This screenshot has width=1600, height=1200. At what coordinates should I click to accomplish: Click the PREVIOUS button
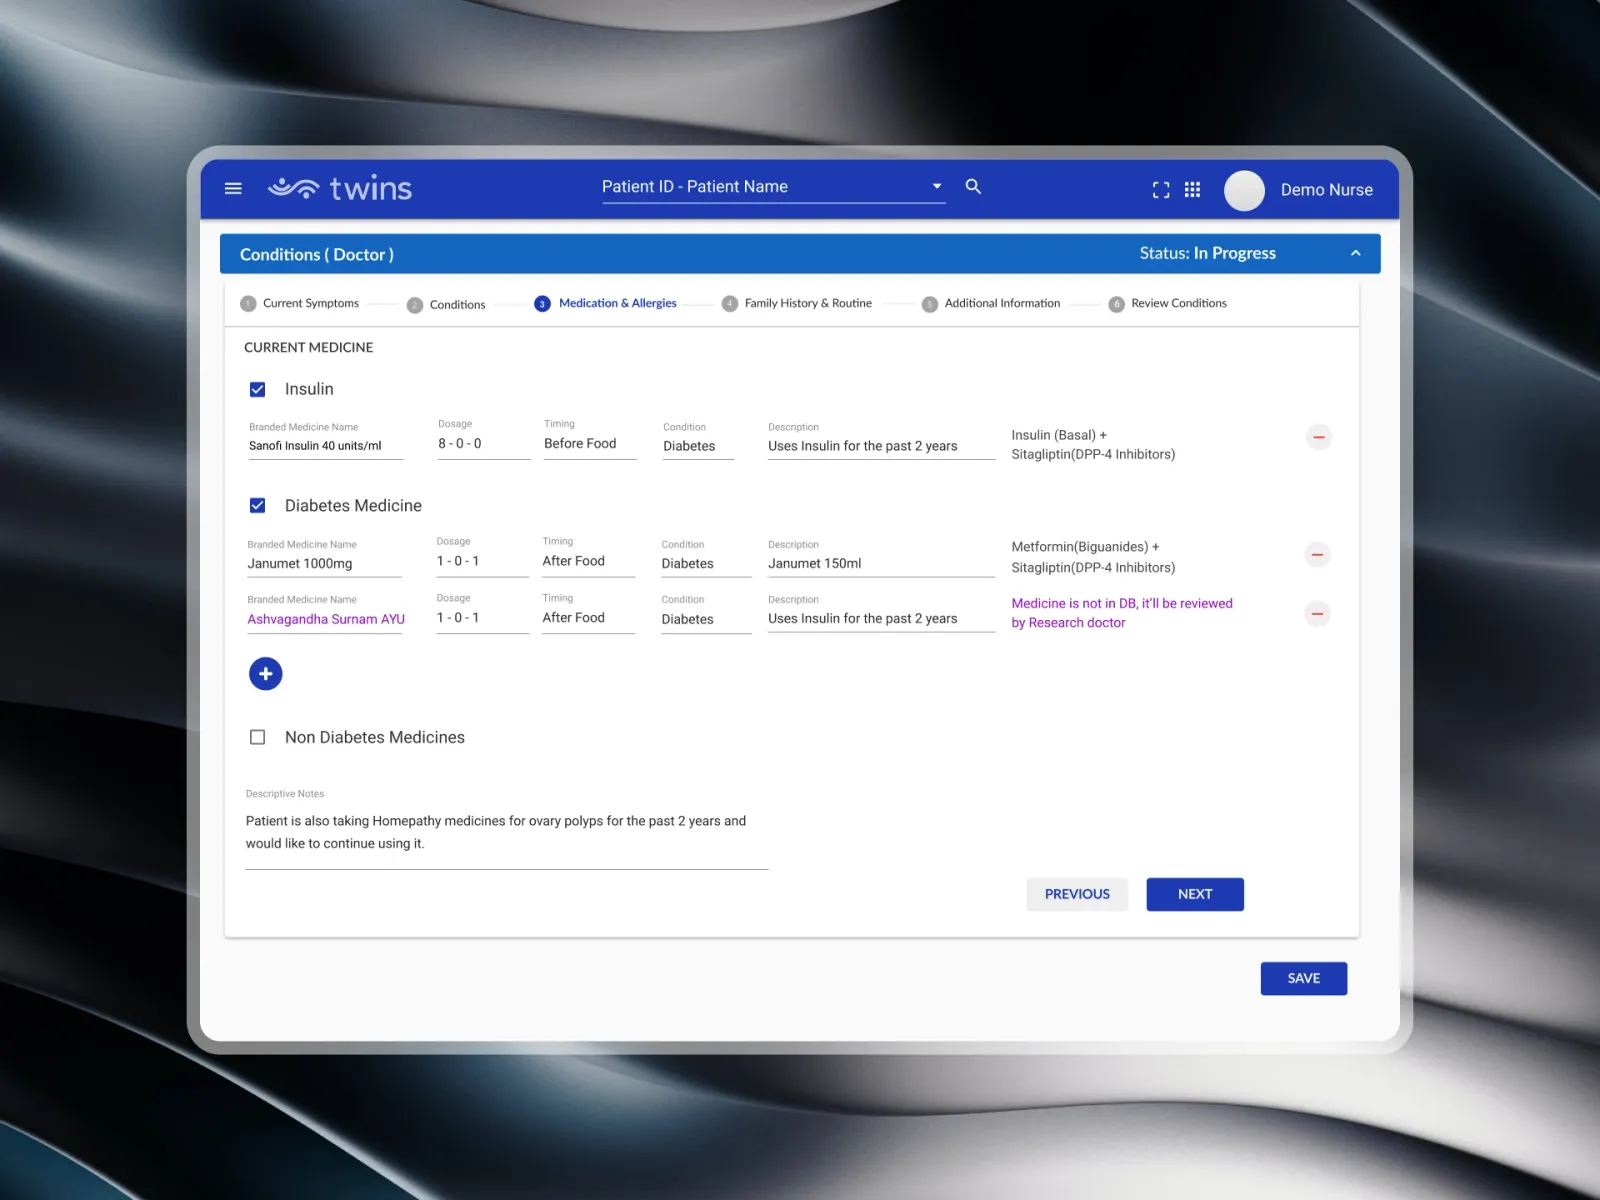(x=1077, y=894)
